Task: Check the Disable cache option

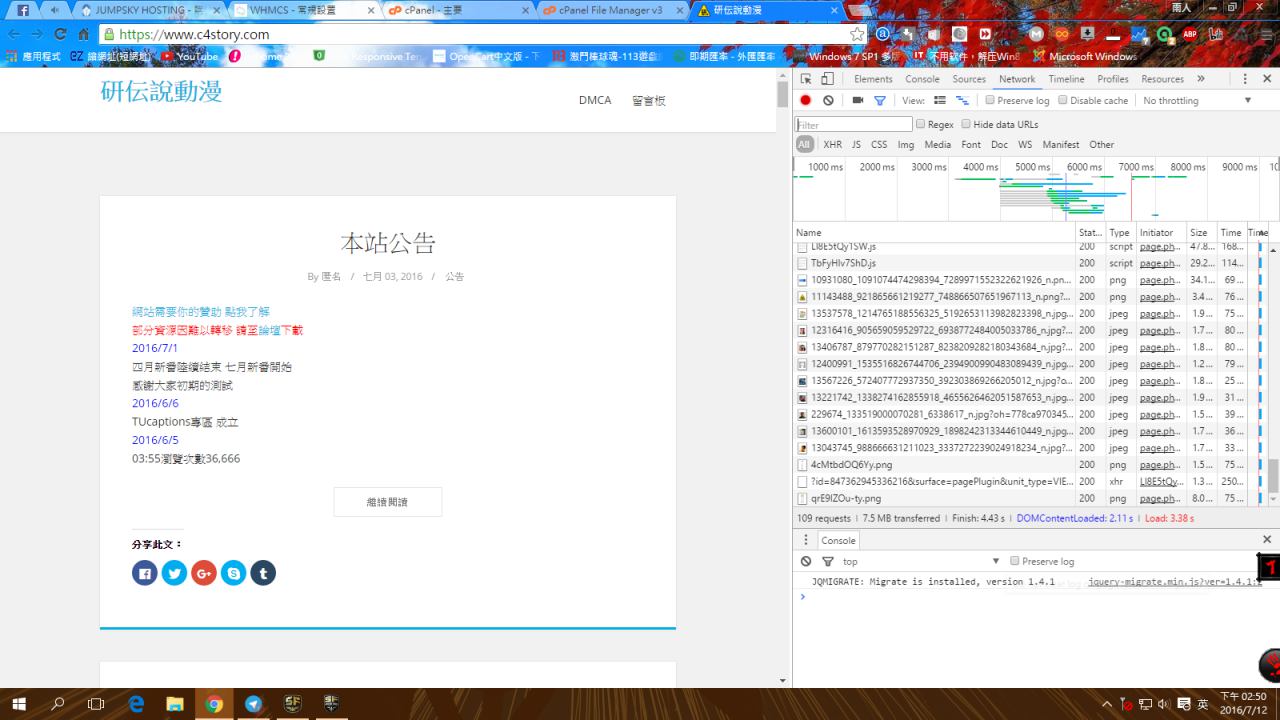Action: 1063,100
